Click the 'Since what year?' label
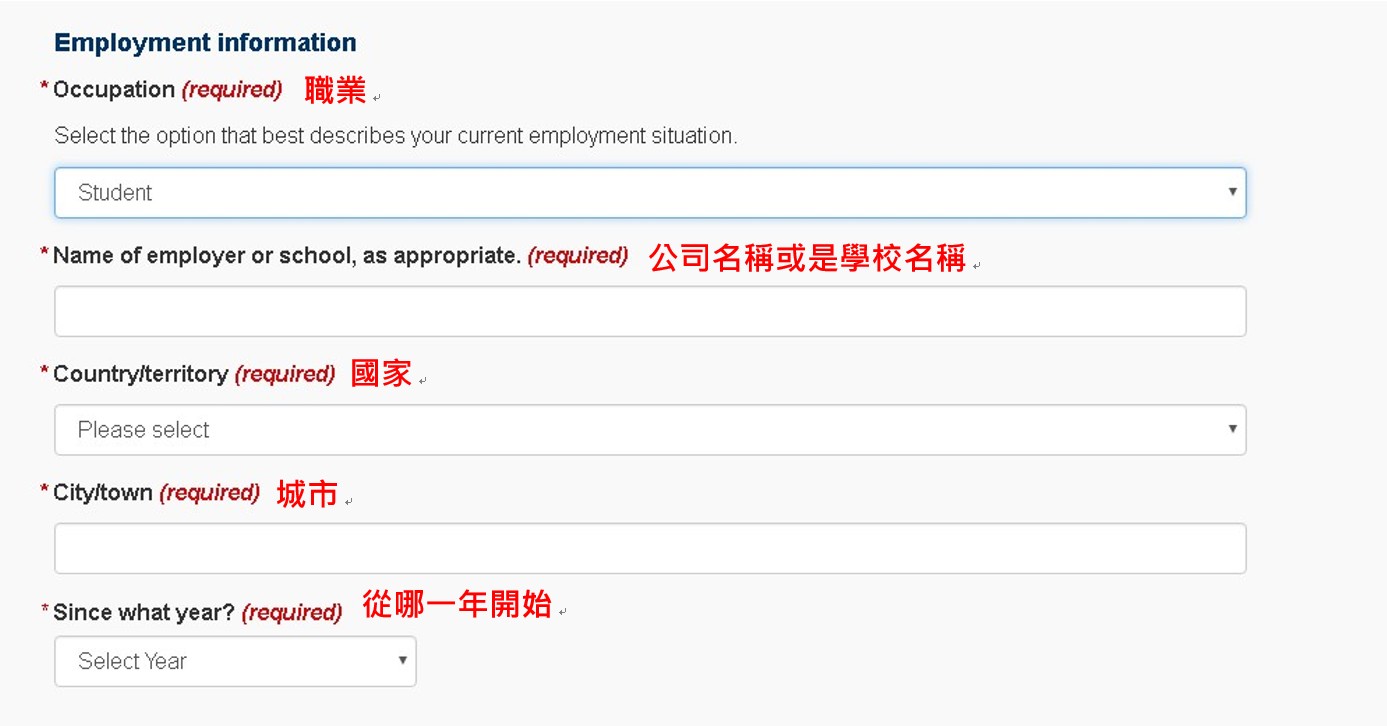 click(197, 612)
